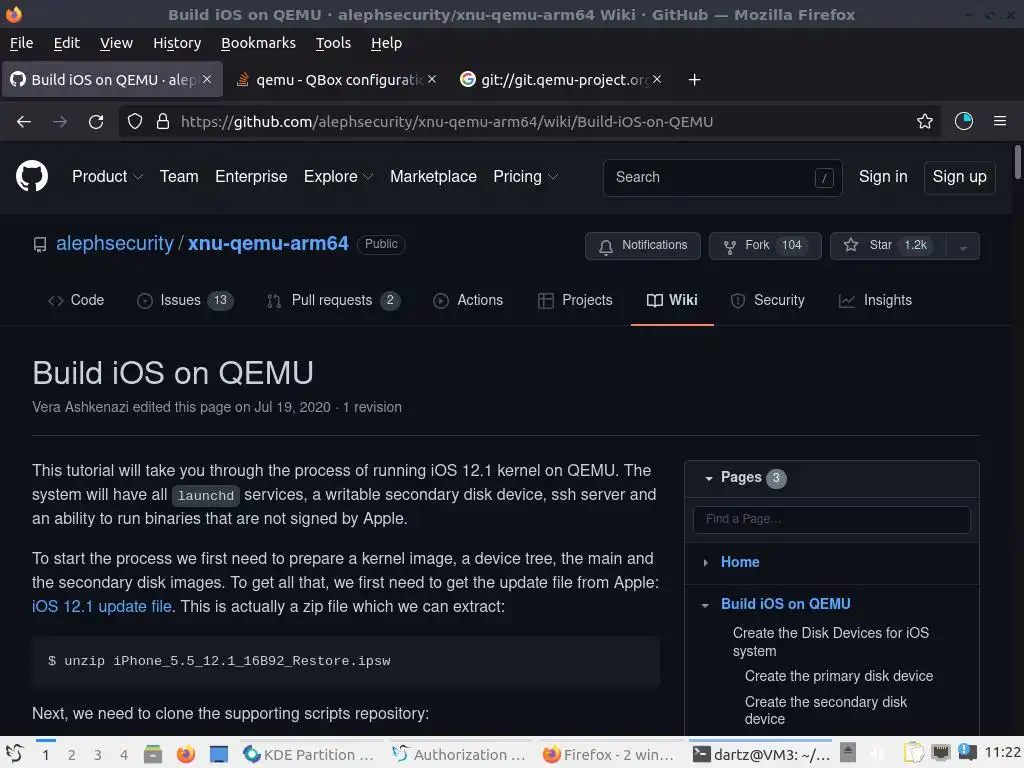Open the tracking protection shield icon

coord(135,121)
